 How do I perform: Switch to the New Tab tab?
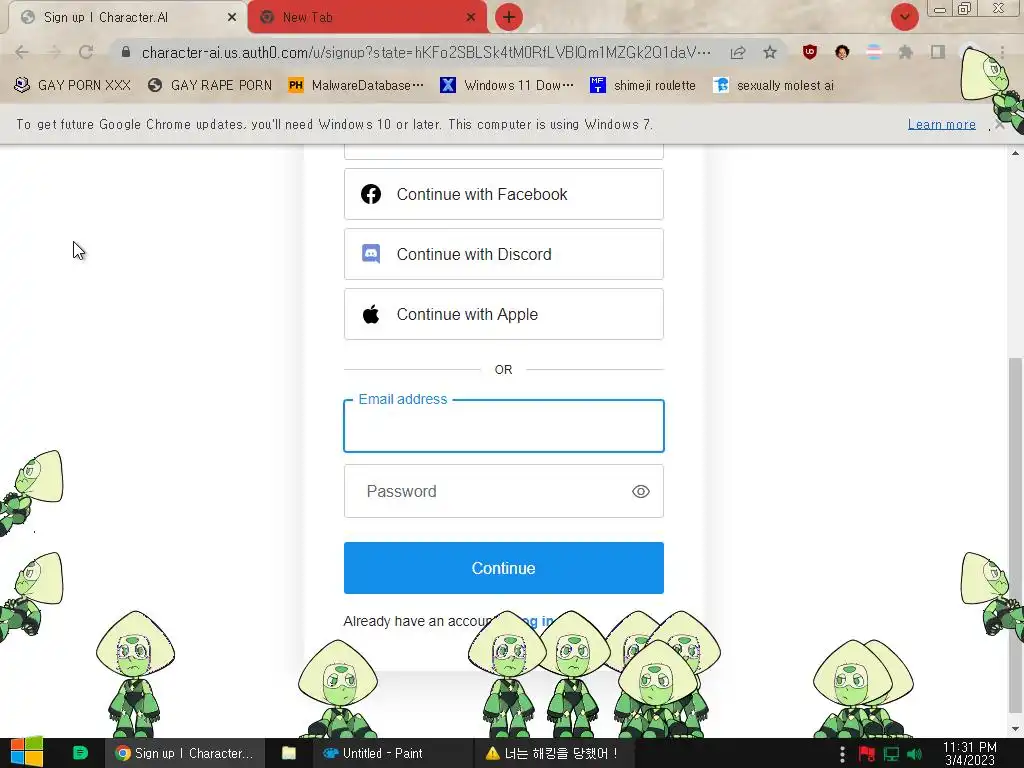367,17
